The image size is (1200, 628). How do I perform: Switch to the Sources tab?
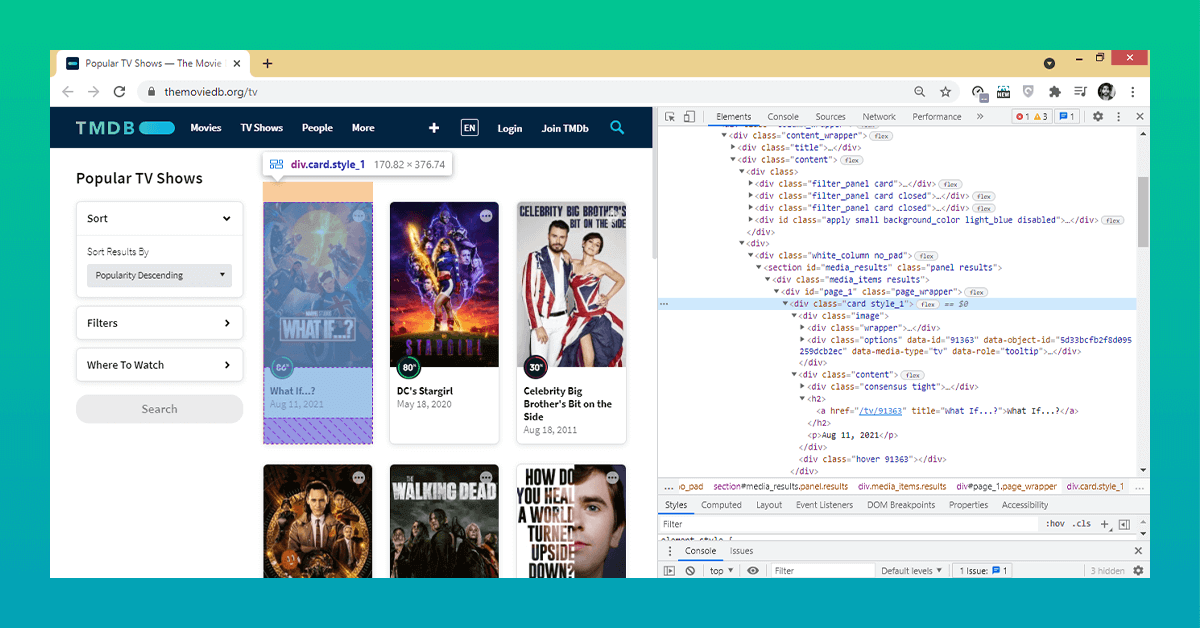tap(830, 117)
